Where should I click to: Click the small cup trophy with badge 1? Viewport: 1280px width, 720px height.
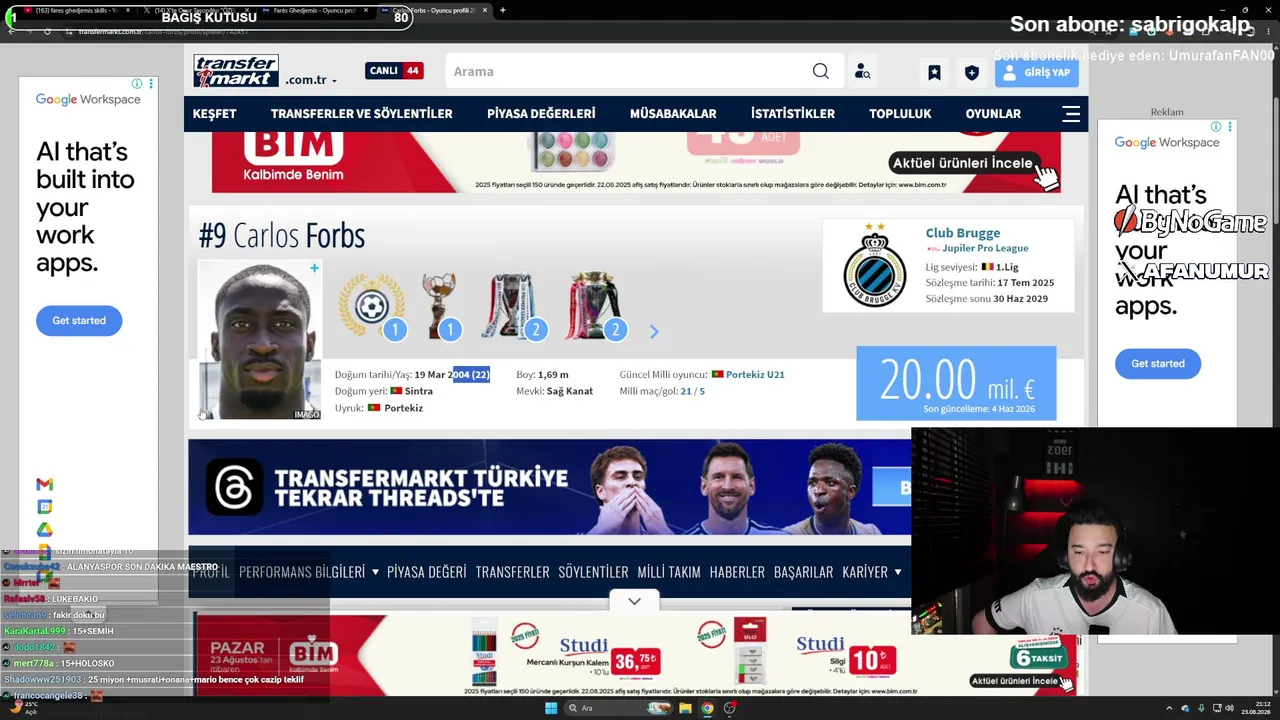440,305
